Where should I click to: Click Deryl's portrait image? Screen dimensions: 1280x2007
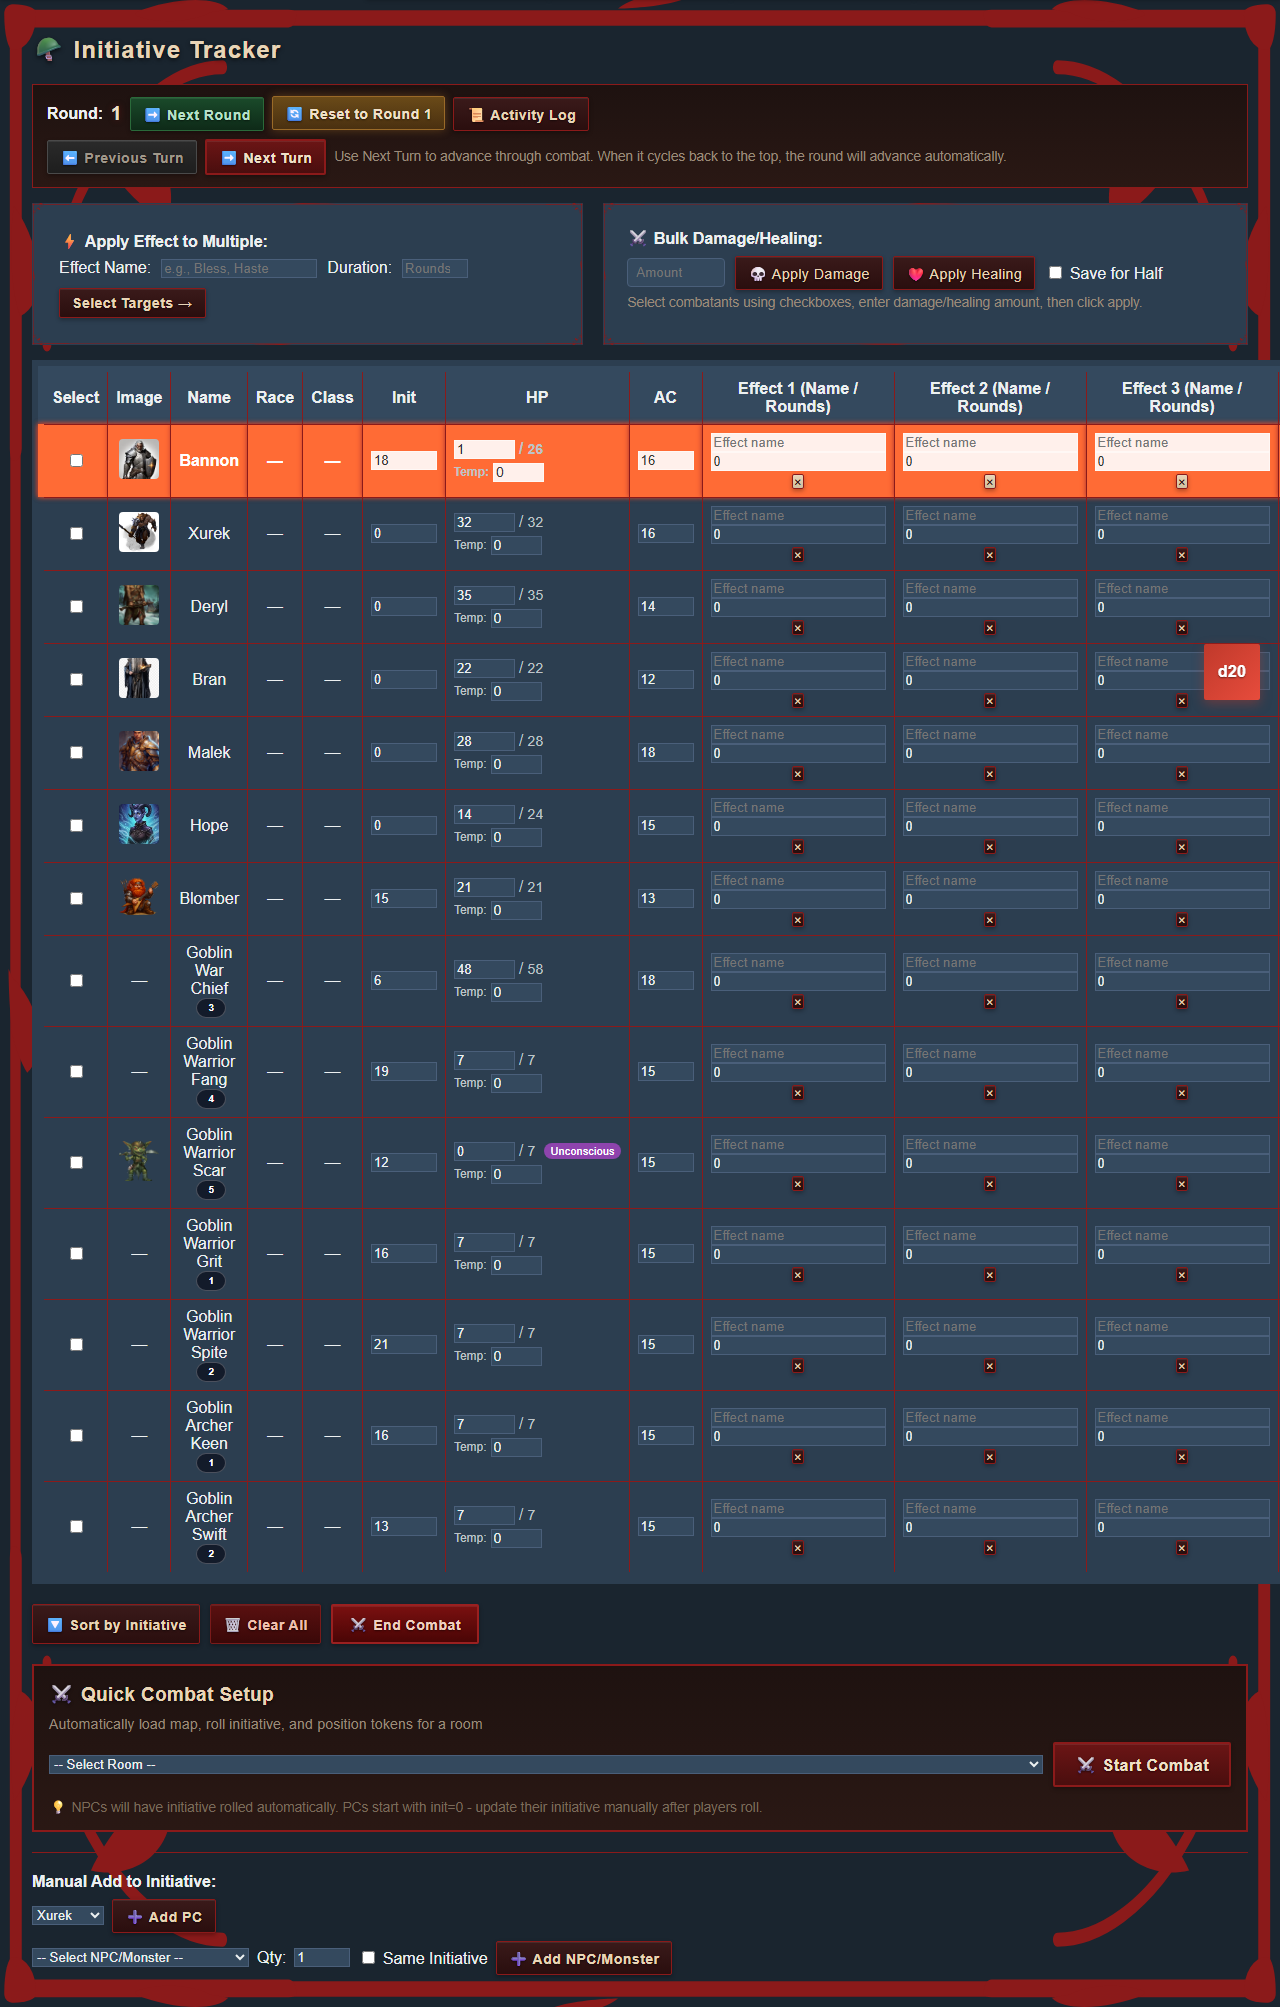(139, 606)
